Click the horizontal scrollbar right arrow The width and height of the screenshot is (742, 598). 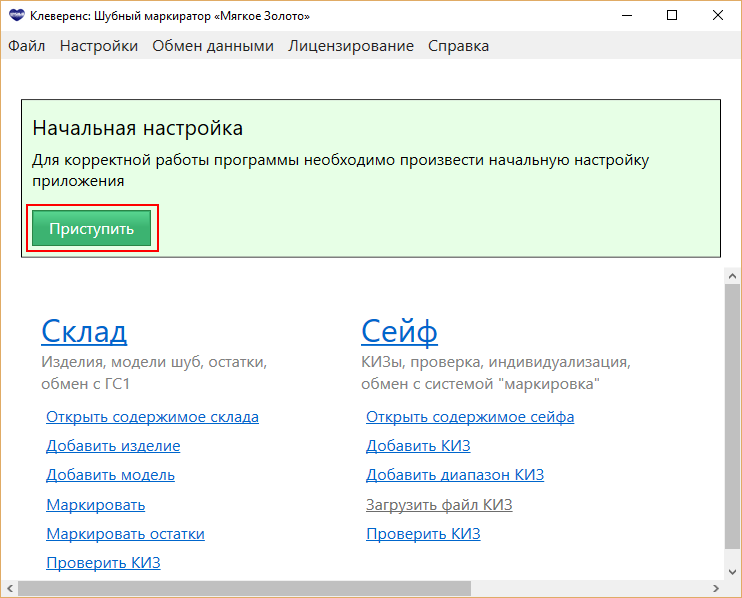[716, 589]
